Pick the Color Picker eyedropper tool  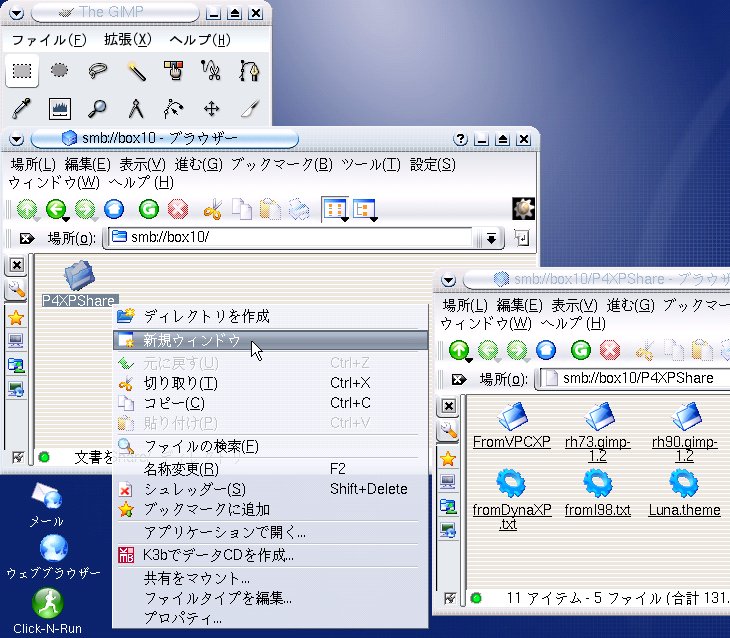point(22,109)
